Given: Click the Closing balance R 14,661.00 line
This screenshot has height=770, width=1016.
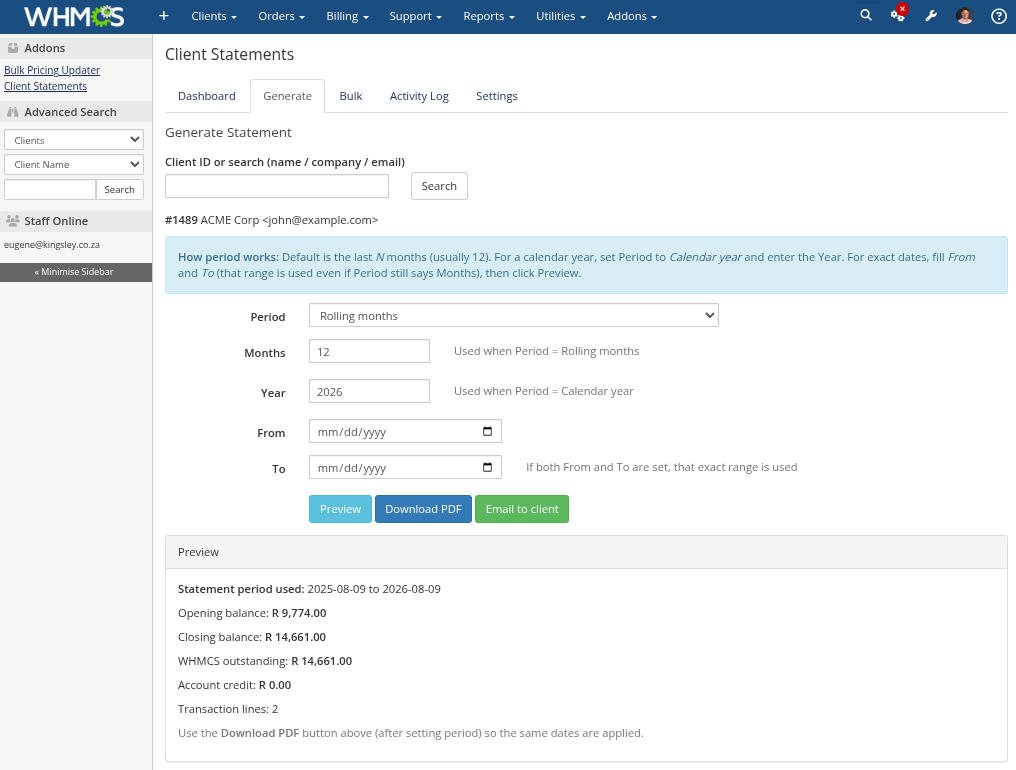Looking at the screenshot, I should tap(252, 637).
